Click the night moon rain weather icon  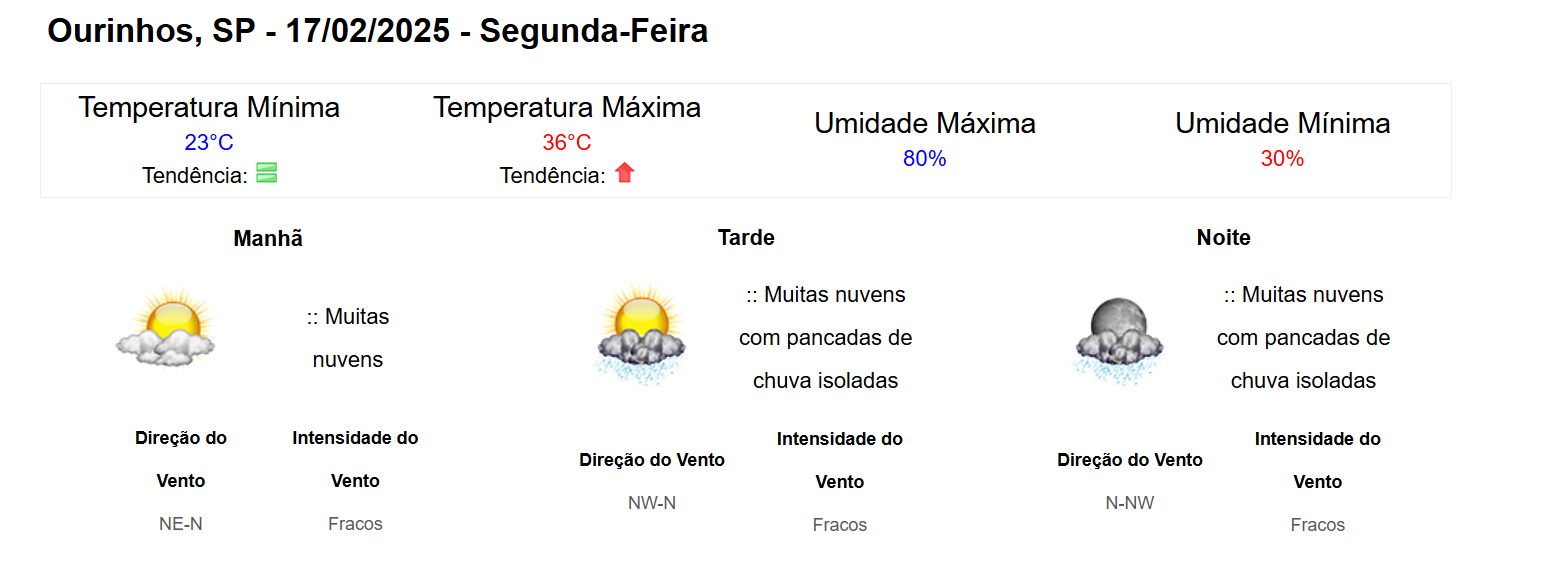(x=1118, y=340)
